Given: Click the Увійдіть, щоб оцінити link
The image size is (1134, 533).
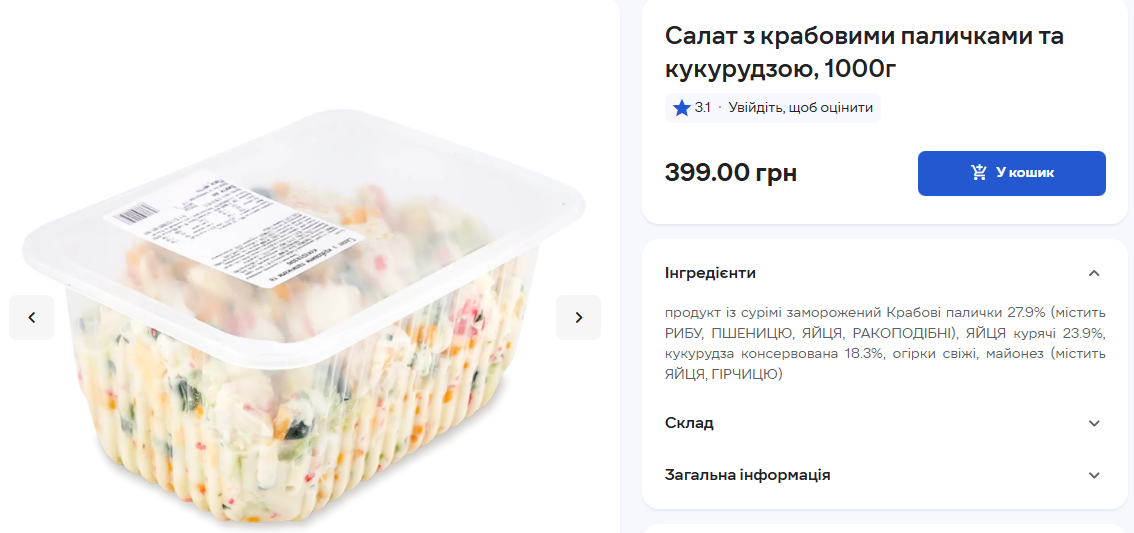Looking at the screenshot, I should coord(800,108).
